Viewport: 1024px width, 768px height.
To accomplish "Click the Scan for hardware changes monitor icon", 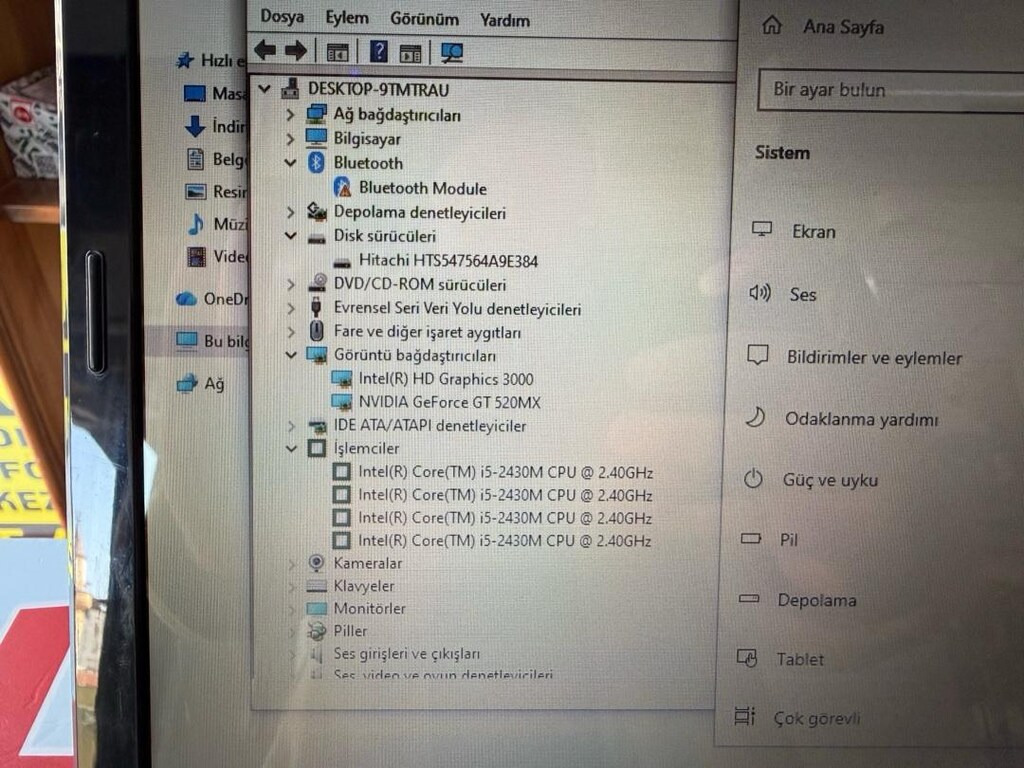I will pos(451,53).
